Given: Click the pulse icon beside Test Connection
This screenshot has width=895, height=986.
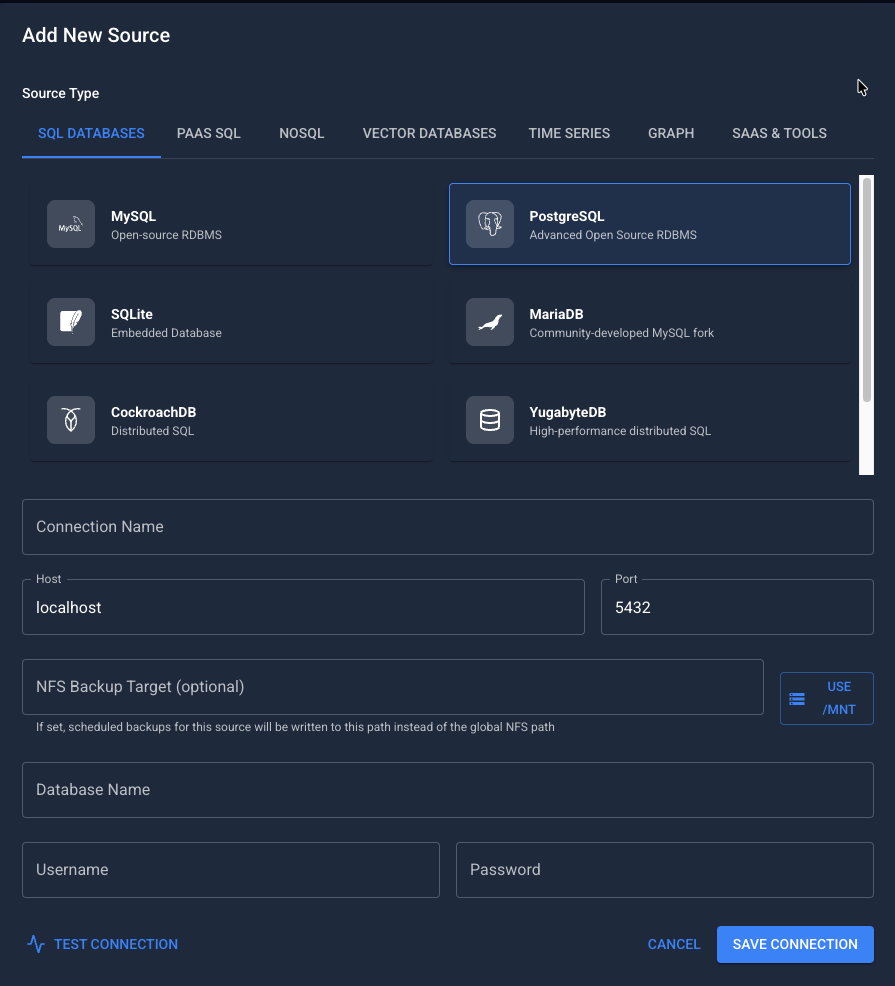Looking at the screenshot, I should 36,944.
